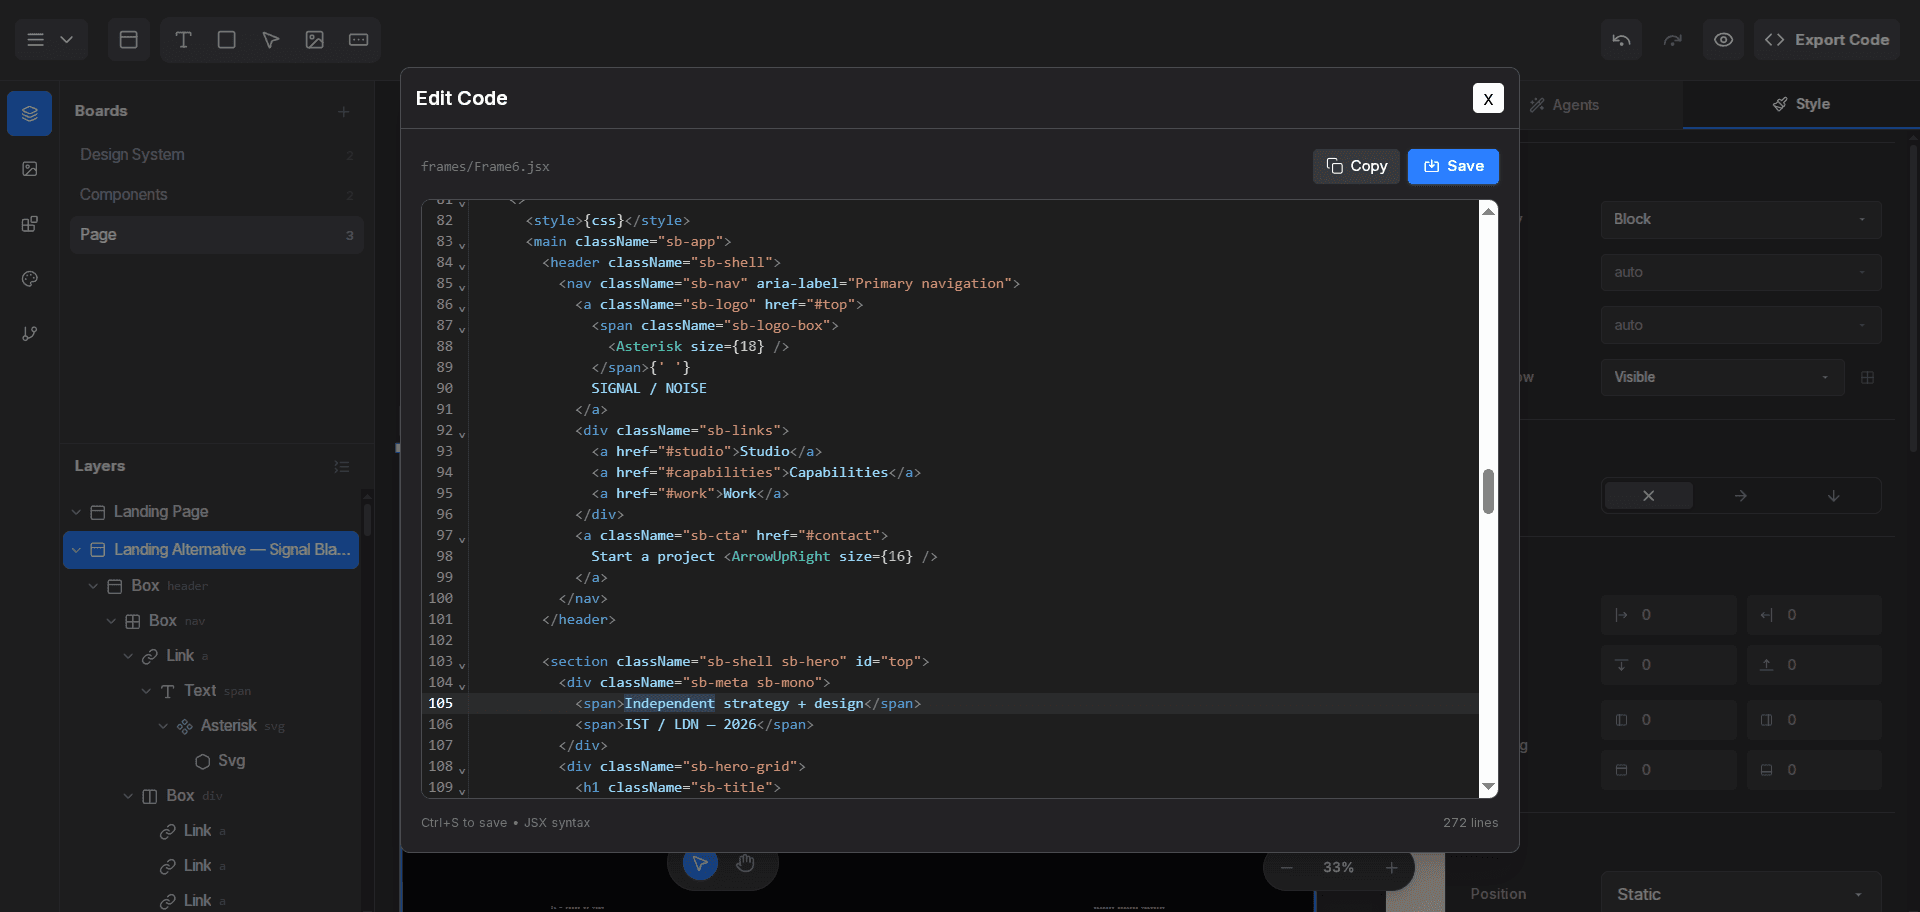
Task: Select the input/button component tool
Action: (359, 40)
